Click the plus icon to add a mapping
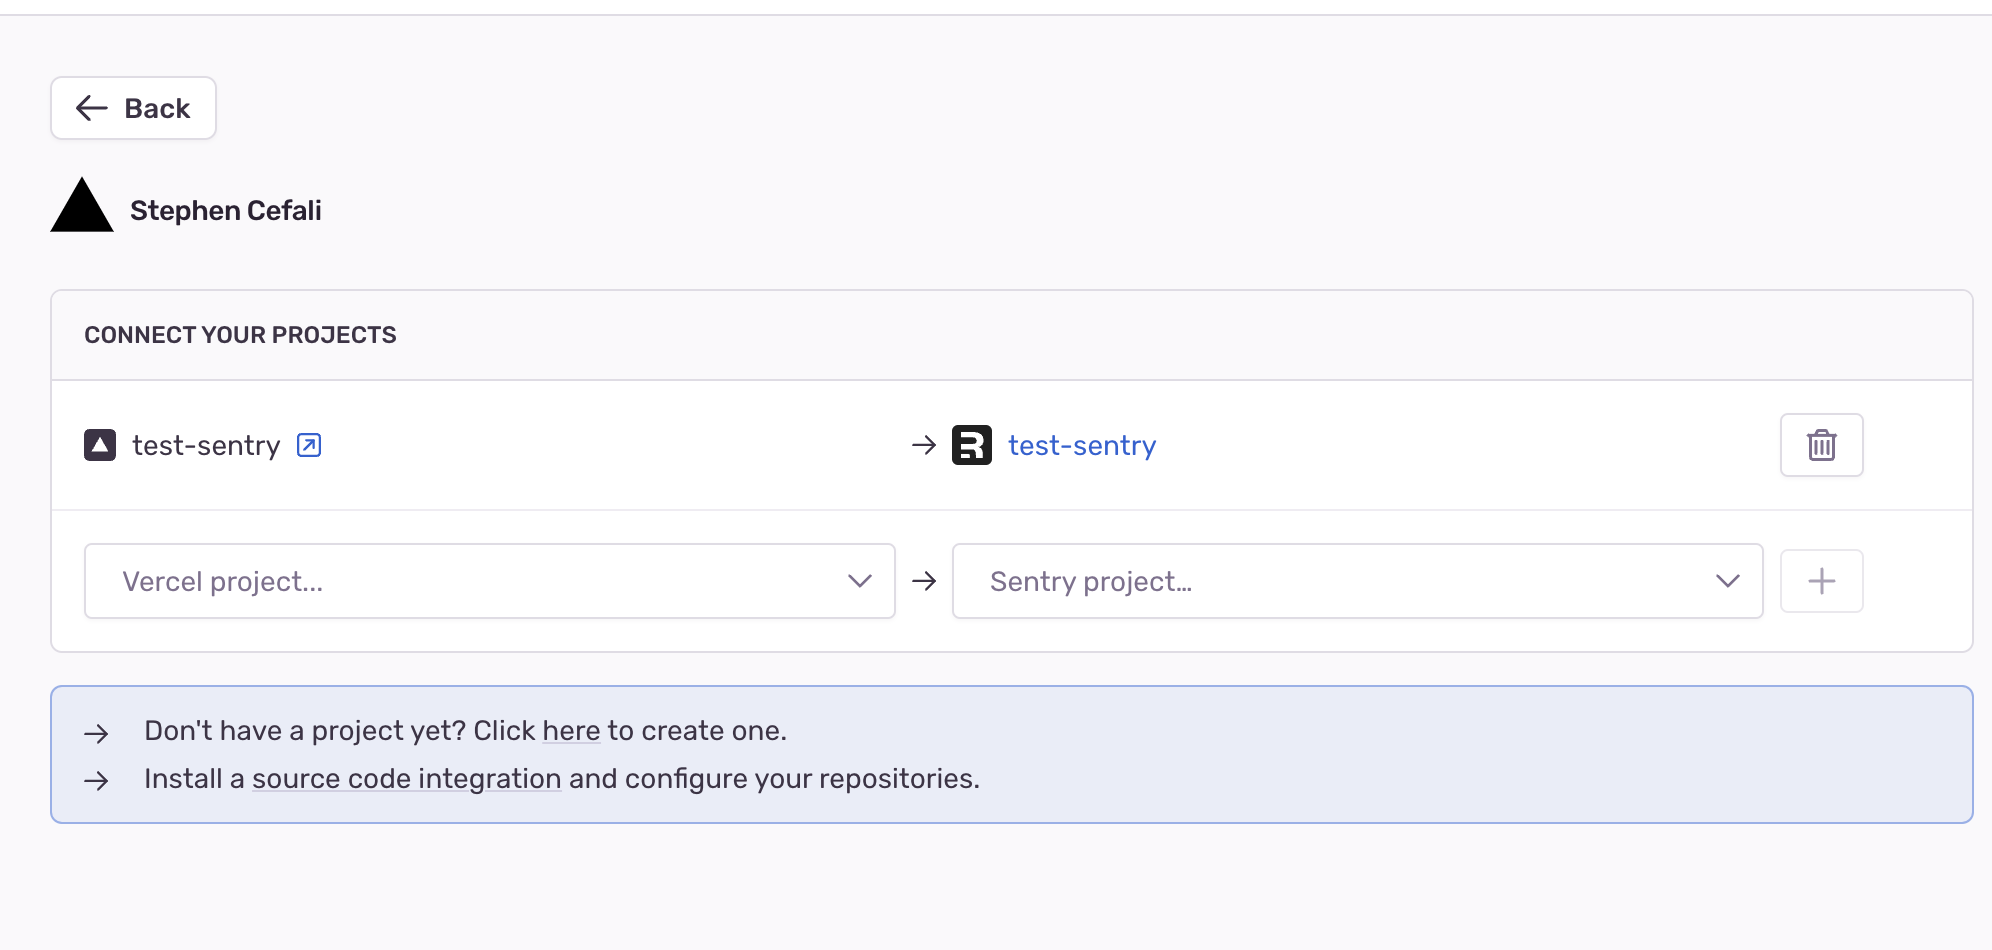The width and height of the screenshot is (1992, 950). [x=1821, y=580]
